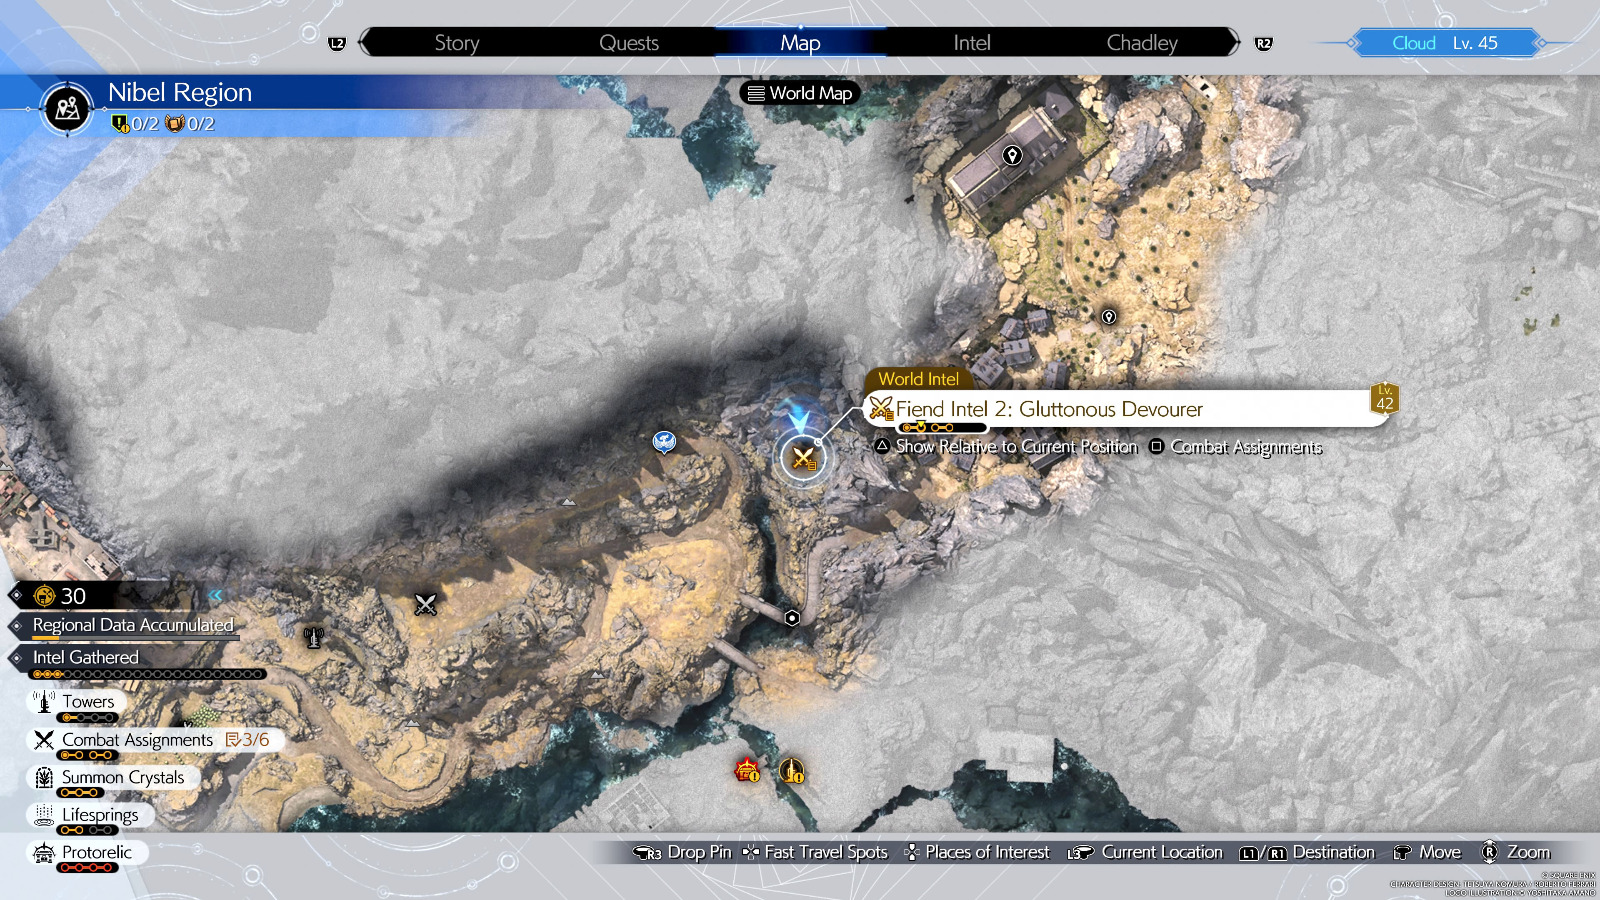Viewport: 1600px width, 900px height.
Task: Select the remnawave tower icon on map
Action: point(314,637)
